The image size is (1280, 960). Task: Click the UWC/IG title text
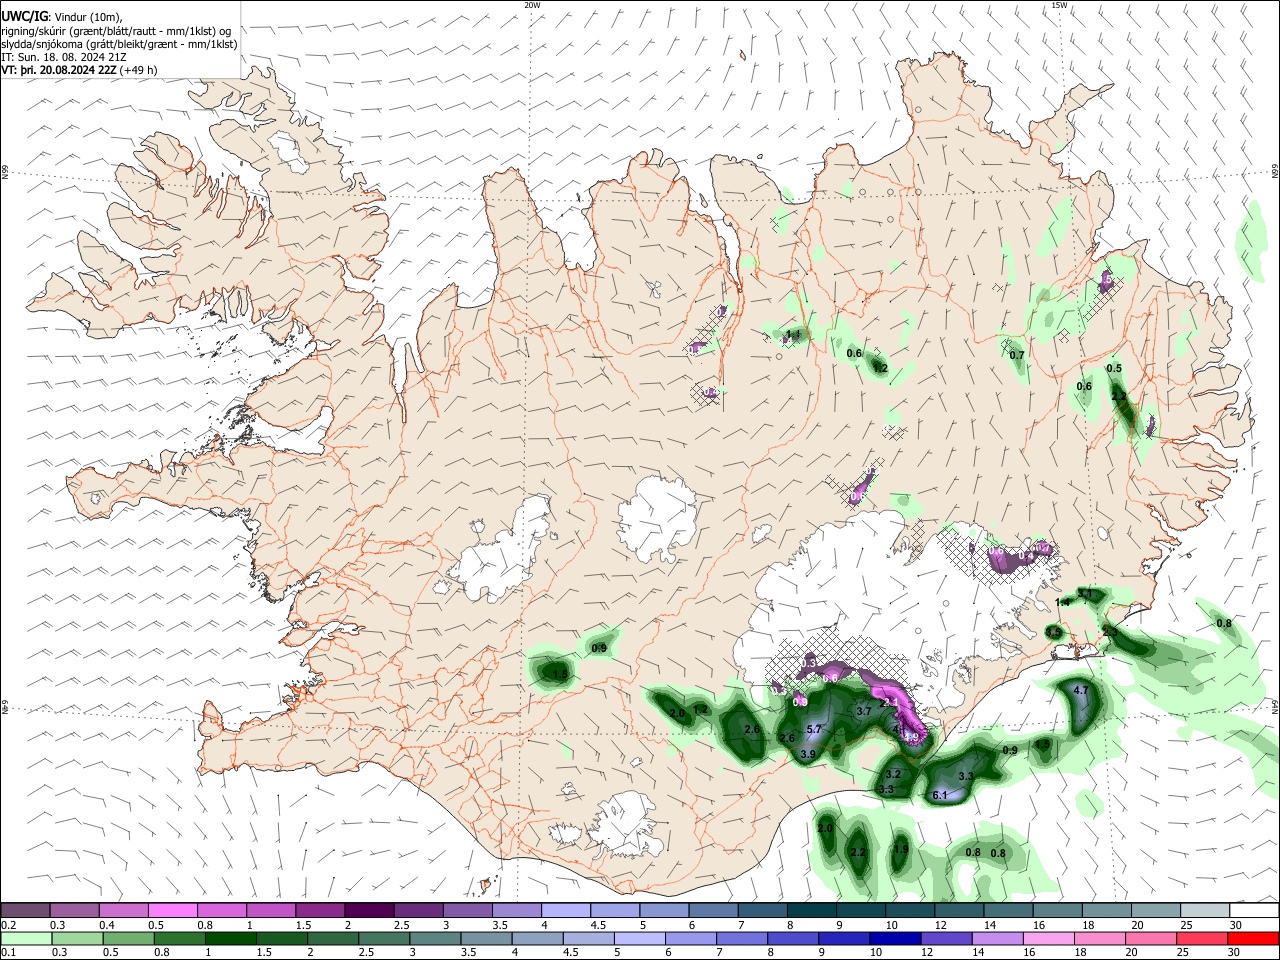24,16
